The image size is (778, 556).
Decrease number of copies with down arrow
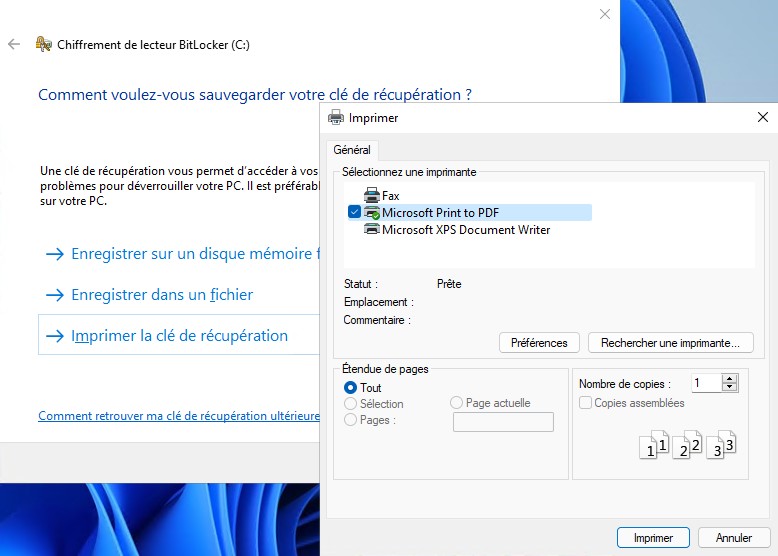tap(729, 387)
